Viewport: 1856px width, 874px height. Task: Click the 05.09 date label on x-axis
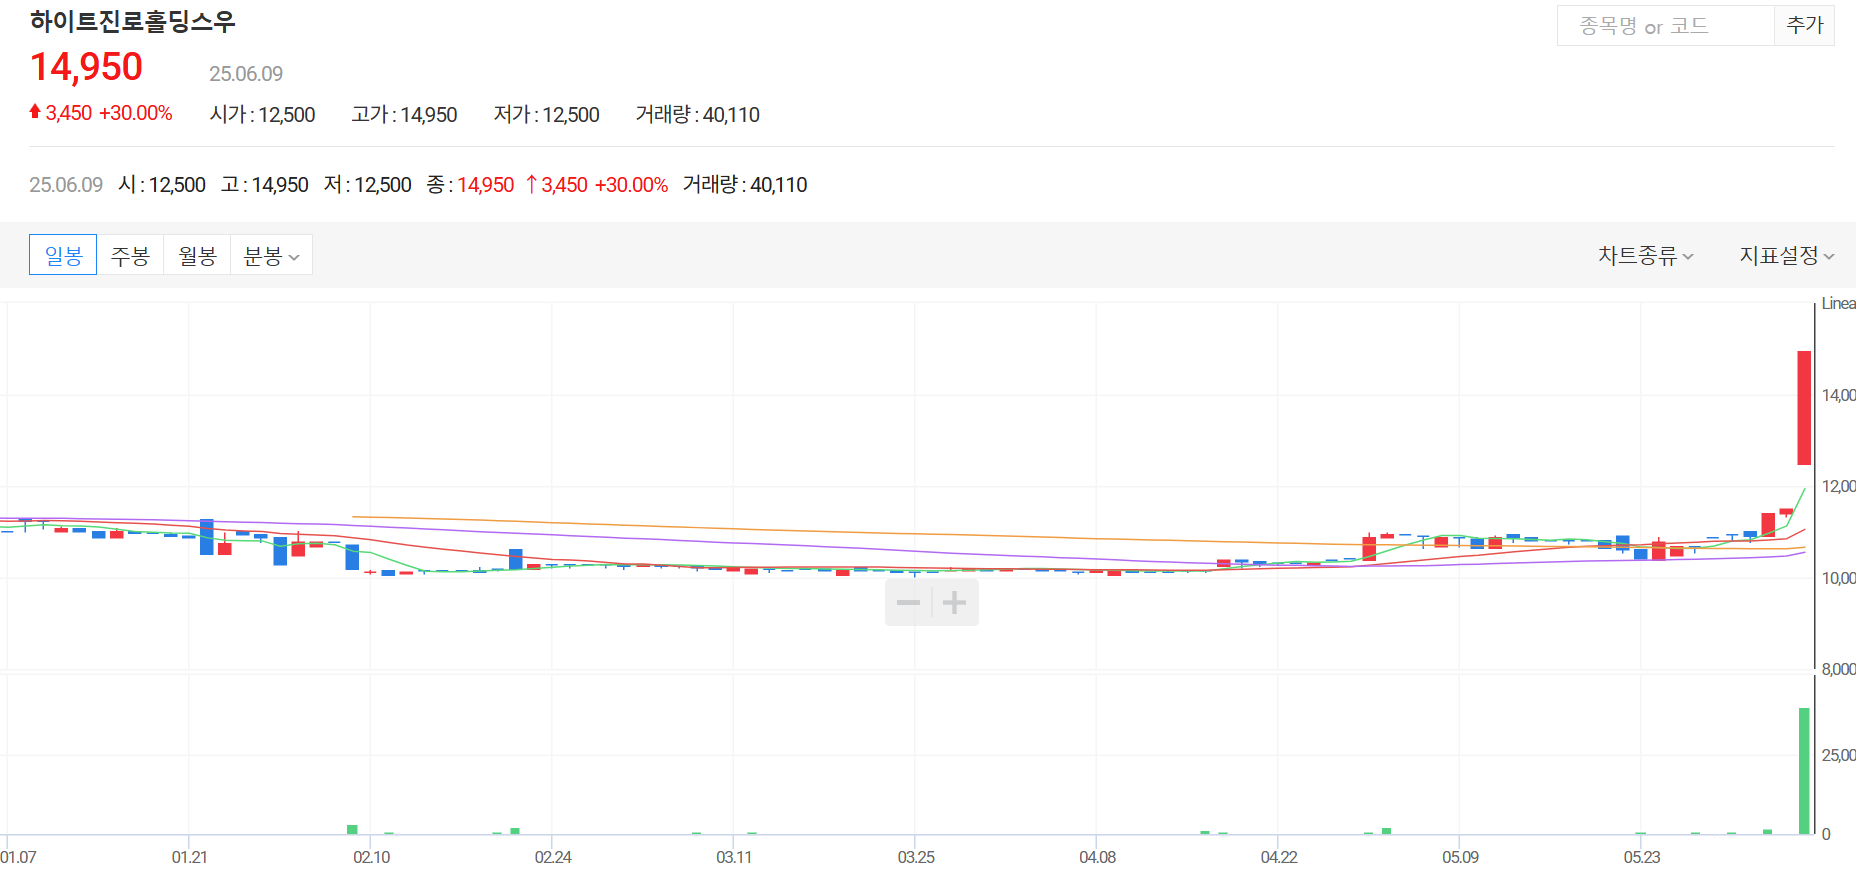[1460, 857]
